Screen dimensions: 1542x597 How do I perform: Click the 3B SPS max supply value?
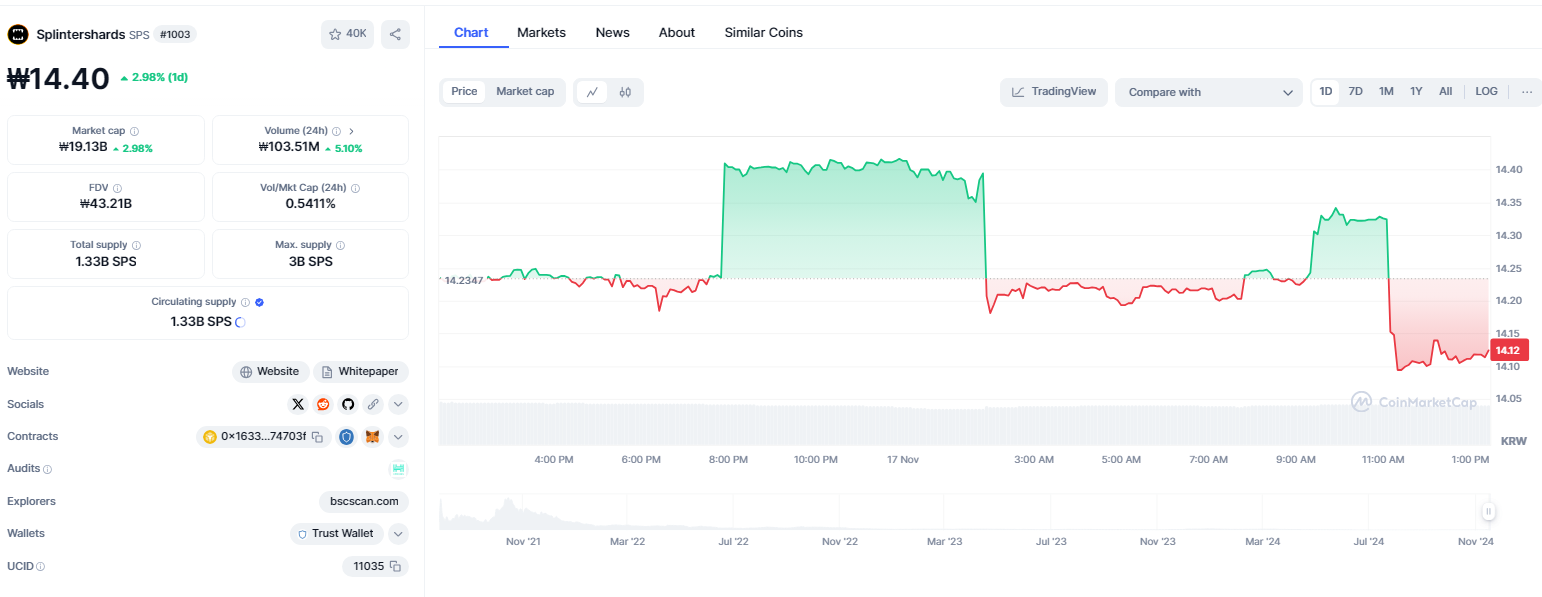point(310,262)
